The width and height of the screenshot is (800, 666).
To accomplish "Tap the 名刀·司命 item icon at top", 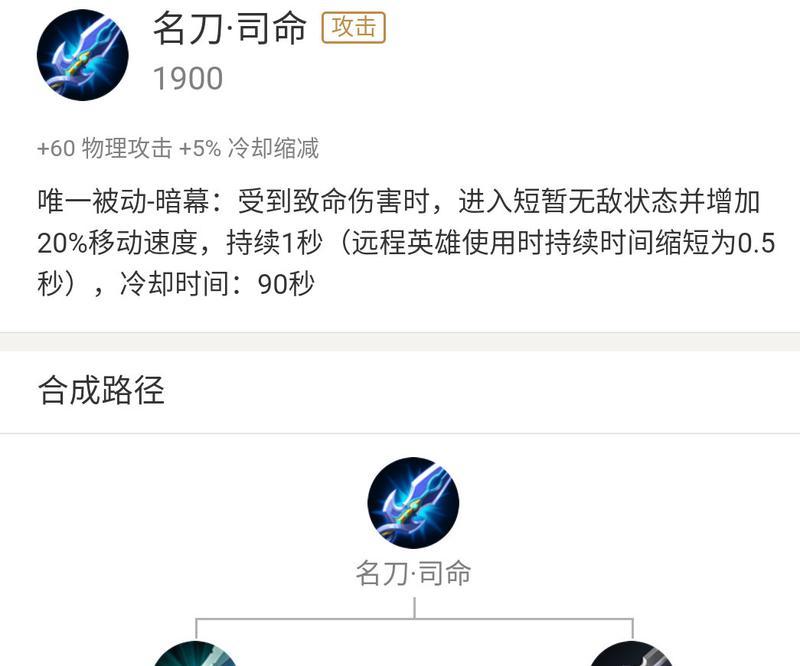I will tap(83, 55).
